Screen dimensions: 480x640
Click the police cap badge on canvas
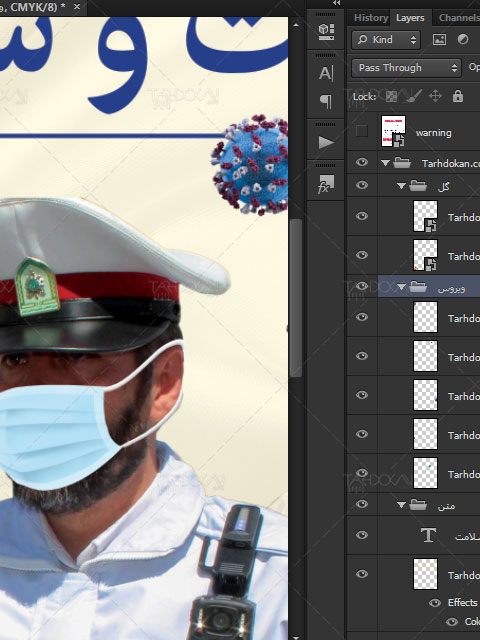click(x=38, y=286)
